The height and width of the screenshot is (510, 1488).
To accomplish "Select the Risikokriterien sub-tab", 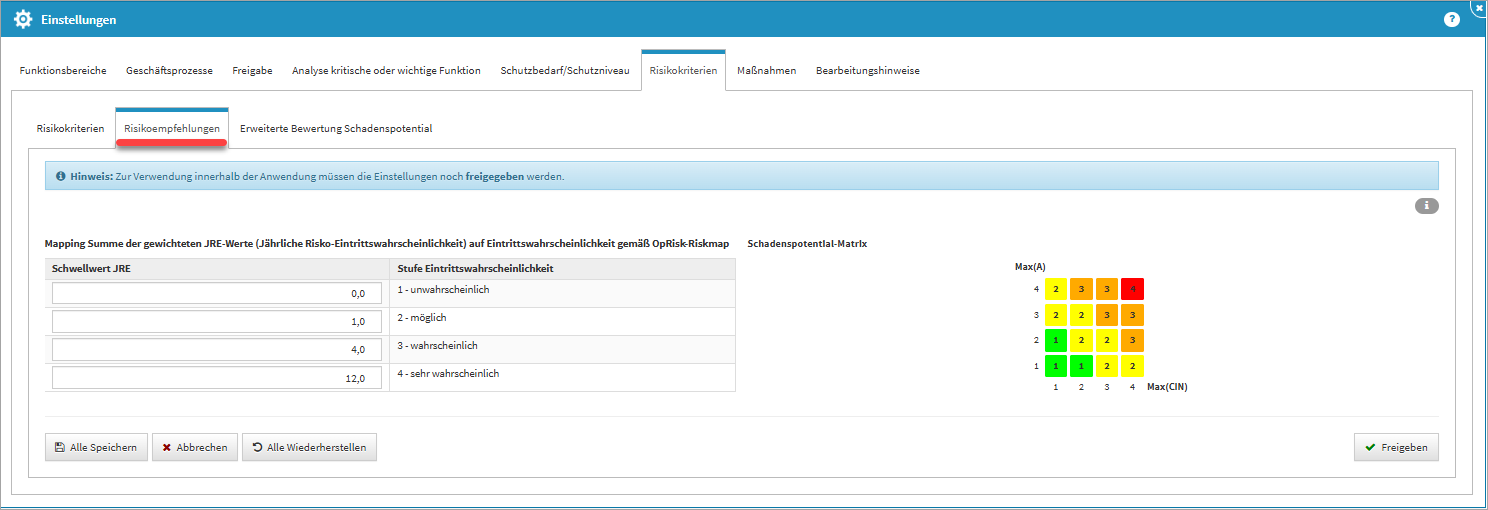I will point(70,129).
